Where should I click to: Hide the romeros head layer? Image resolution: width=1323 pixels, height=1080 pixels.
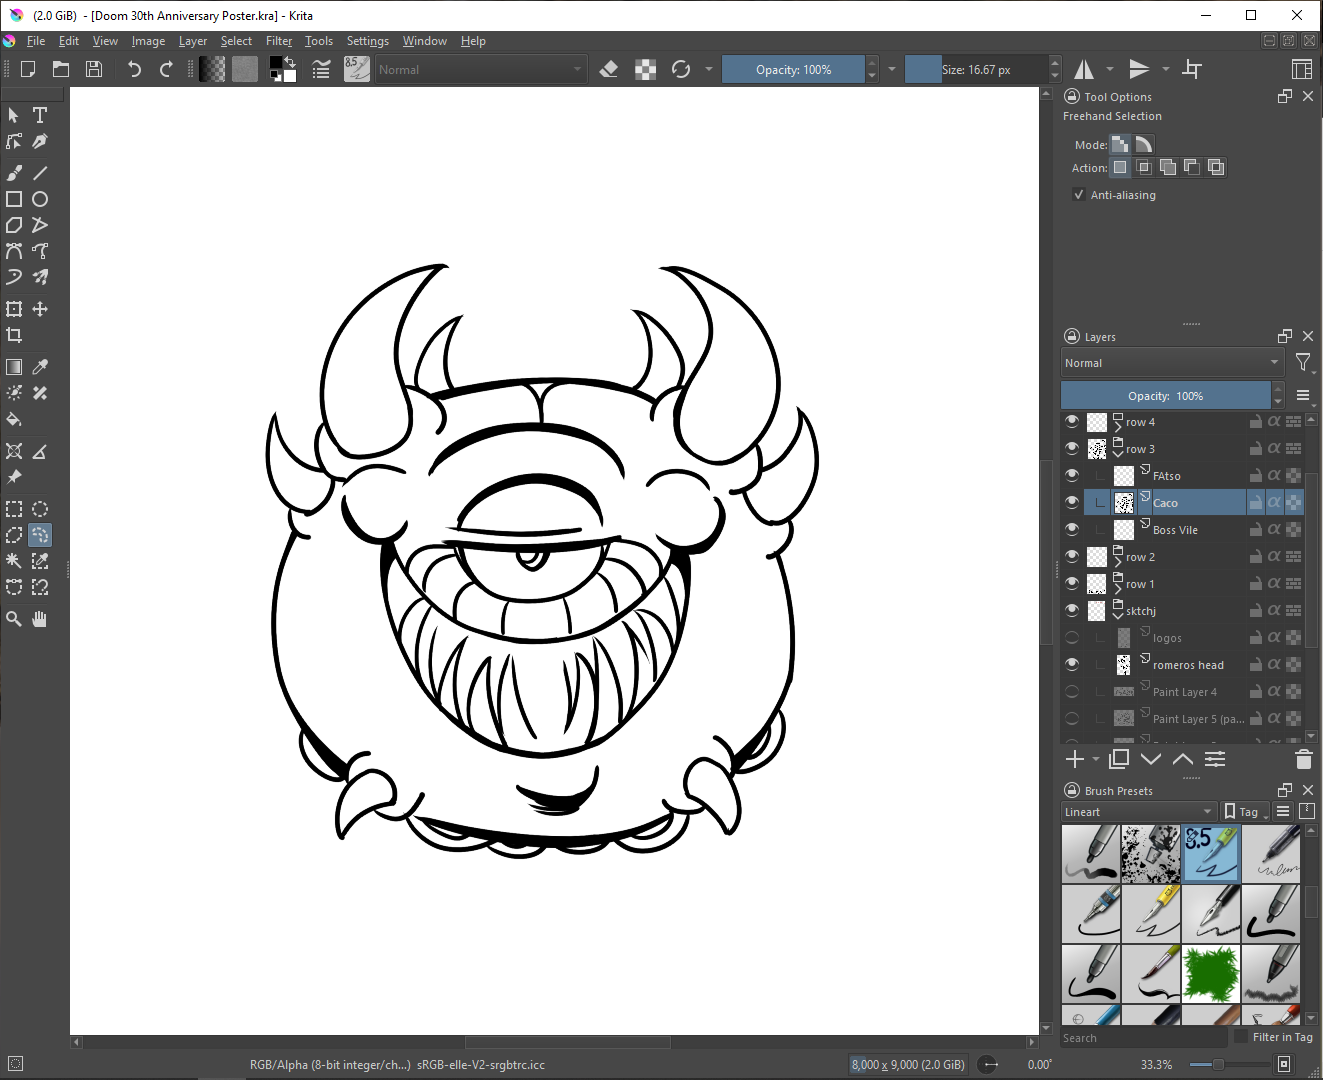click(x=1072, y=664)
